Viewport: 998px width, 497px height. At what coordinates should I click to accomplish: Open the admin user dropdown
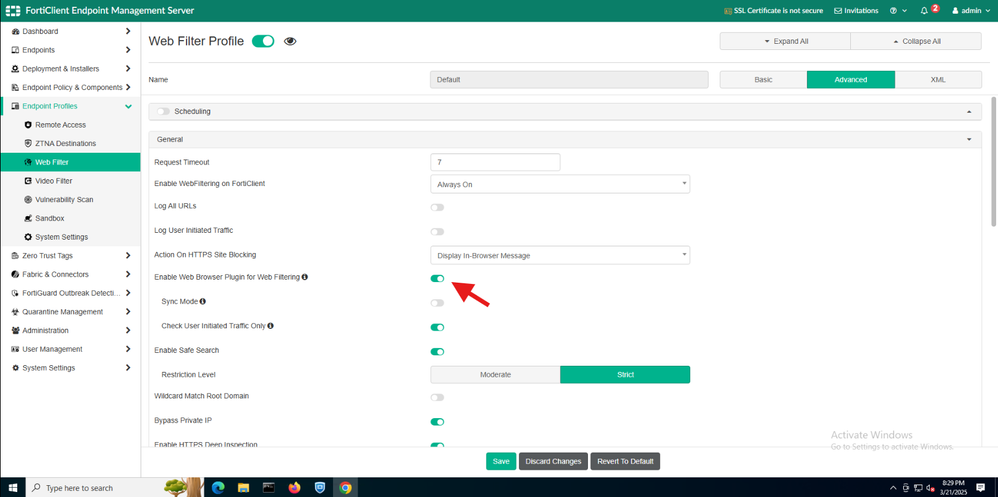(x=972, y=11)
